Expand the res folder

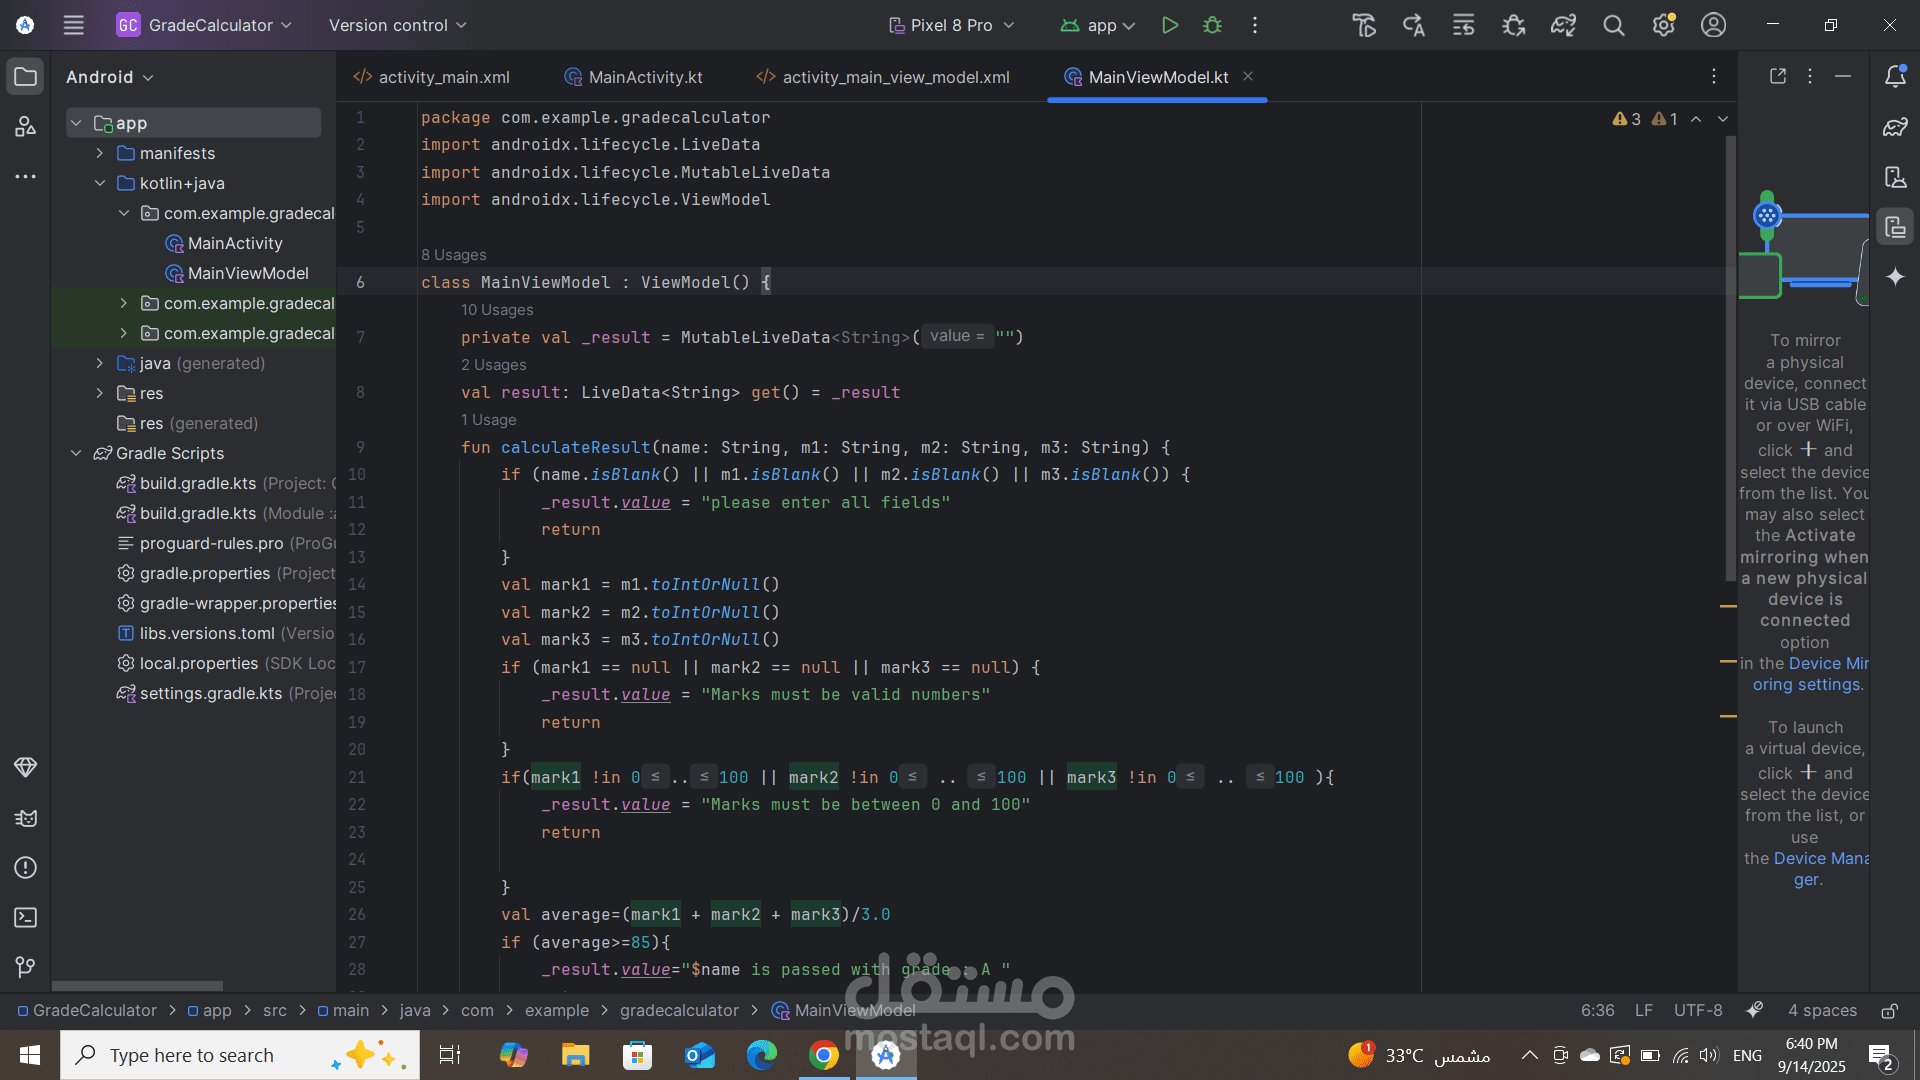(100, 393)
